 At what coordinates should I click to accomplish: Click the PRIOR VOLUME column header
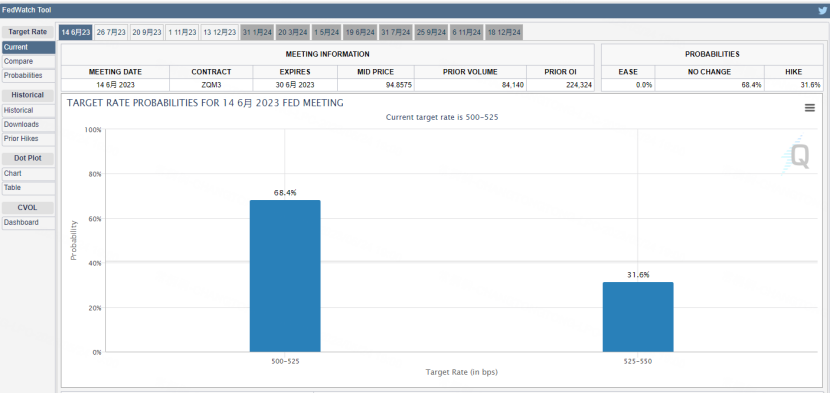(470, 72)
